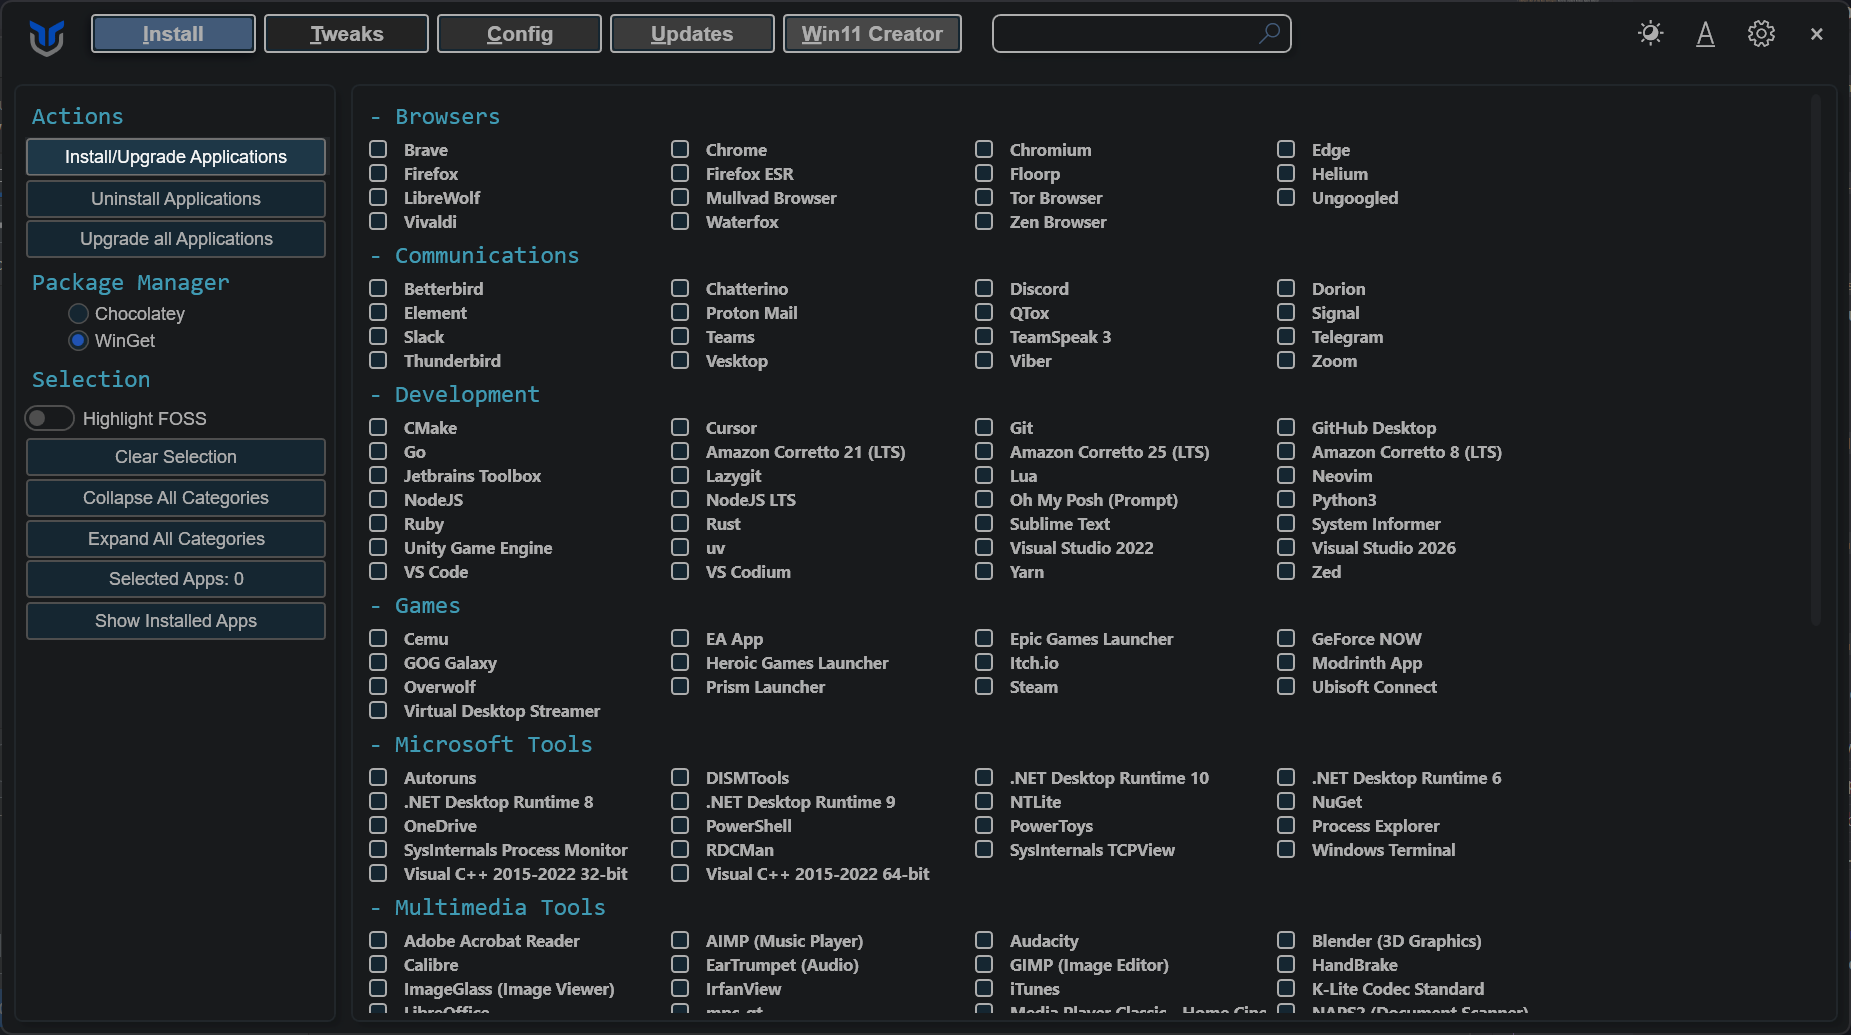Click Upgrade all Applications button
Image resolution: width=1852 pixels, height=1036 pixels.
pos(176,239)
